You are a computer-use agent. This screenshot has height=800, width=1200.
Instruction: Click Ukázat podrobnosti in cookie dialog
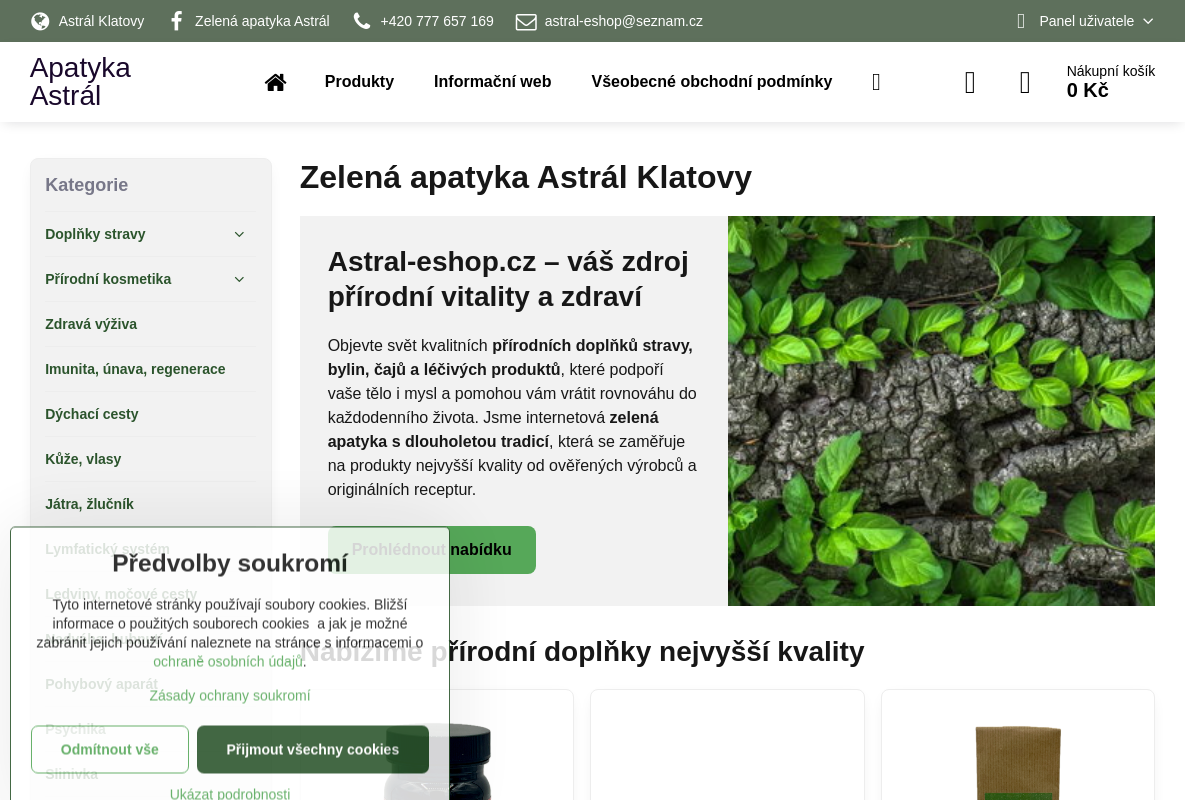(230, 794)
